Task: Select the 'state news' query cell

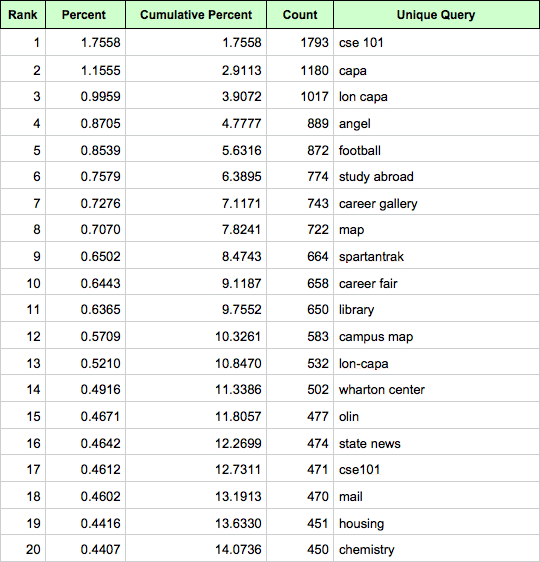Action: click(436, 443)
